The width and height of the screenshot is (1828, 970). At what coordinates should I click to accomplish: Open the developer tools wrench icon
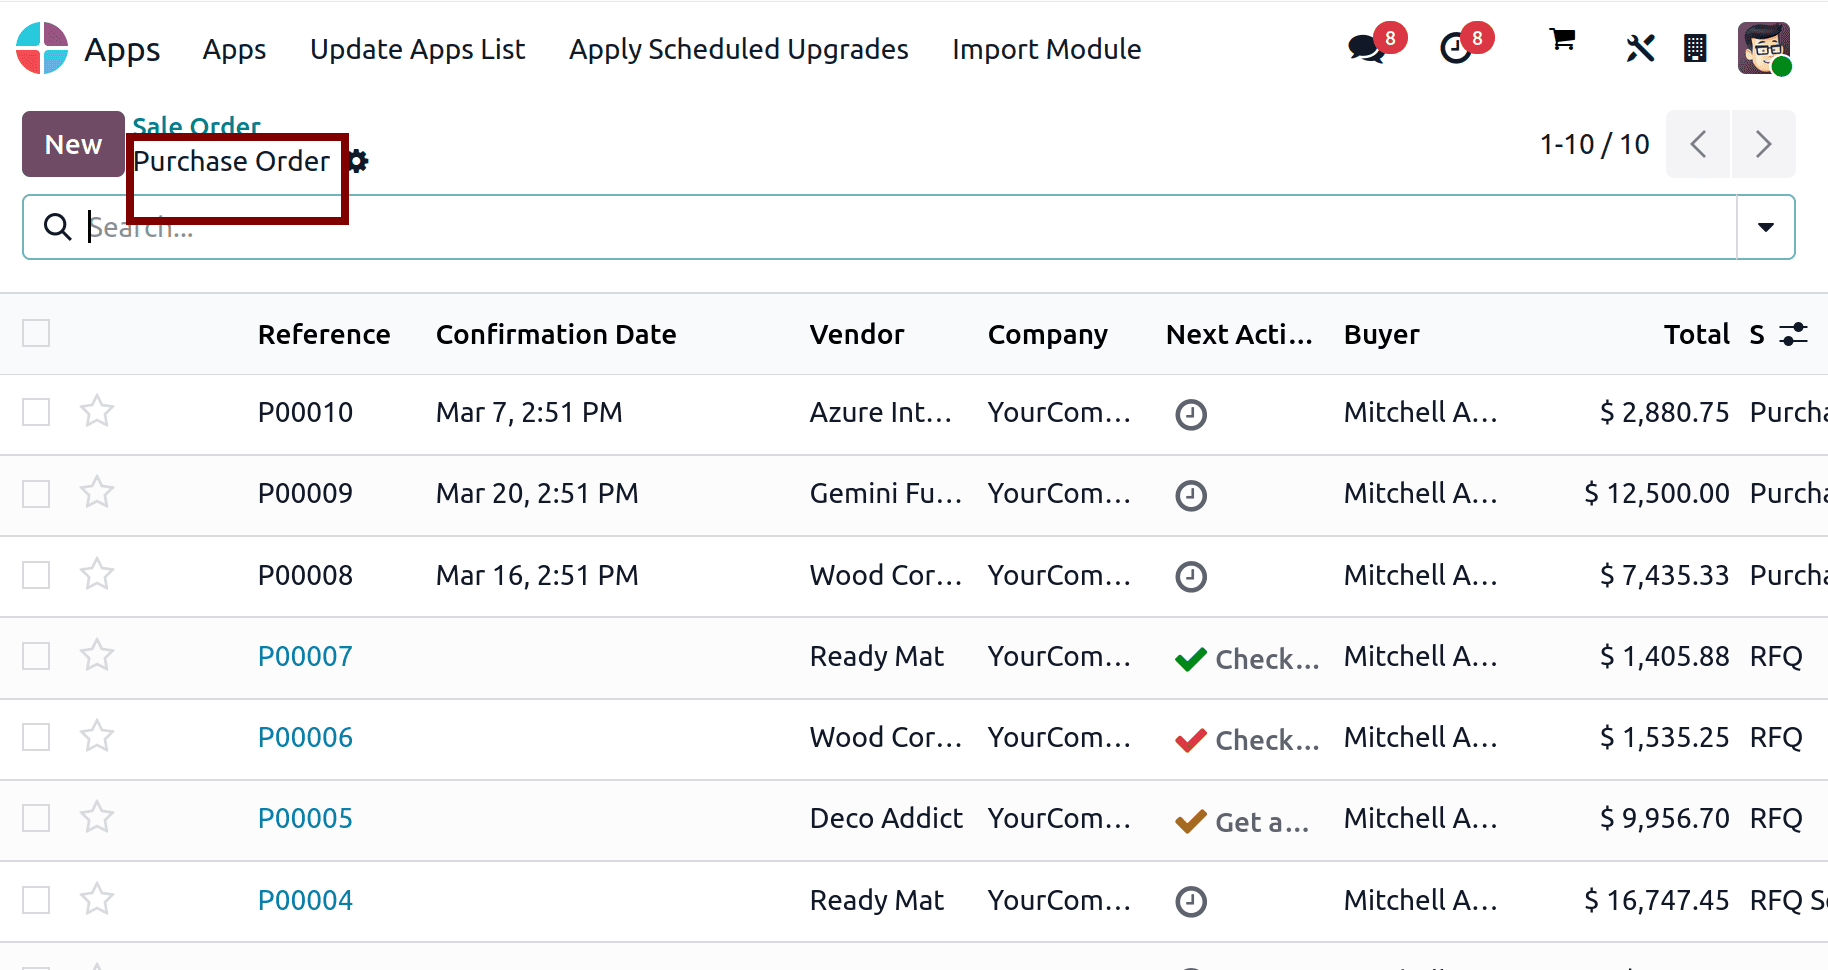[x=1640, y=48]
